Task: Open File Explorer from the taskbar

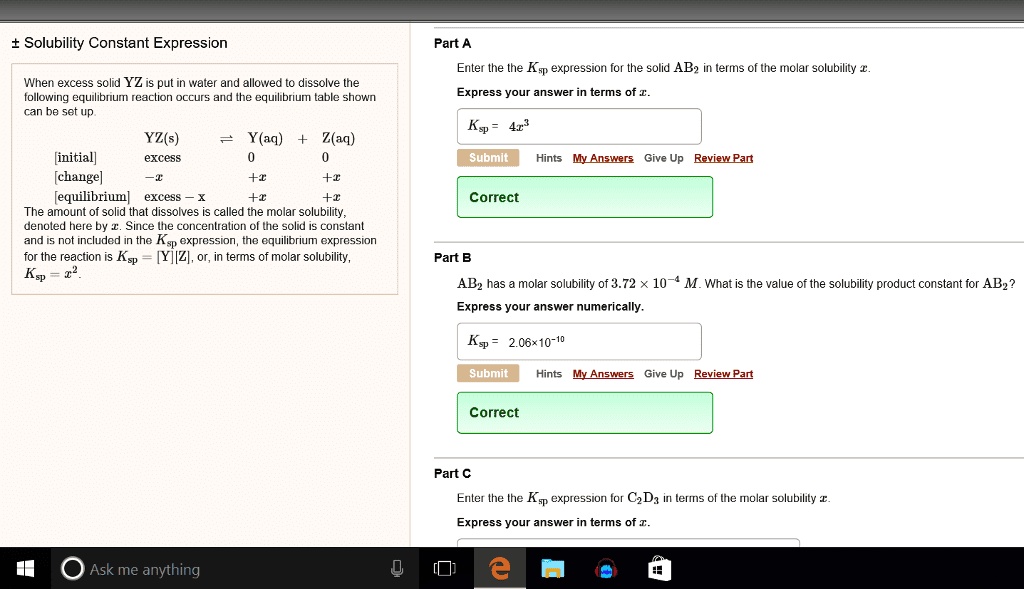Action: point(552,568)
